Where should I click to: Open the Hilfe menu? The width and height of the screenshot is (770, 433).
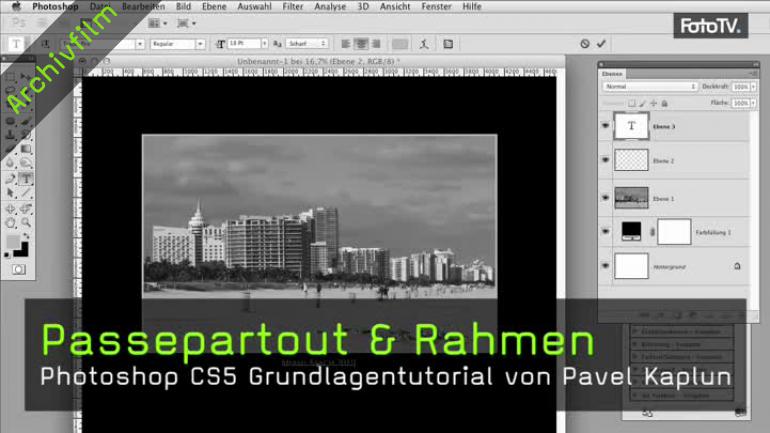point(472,6)
